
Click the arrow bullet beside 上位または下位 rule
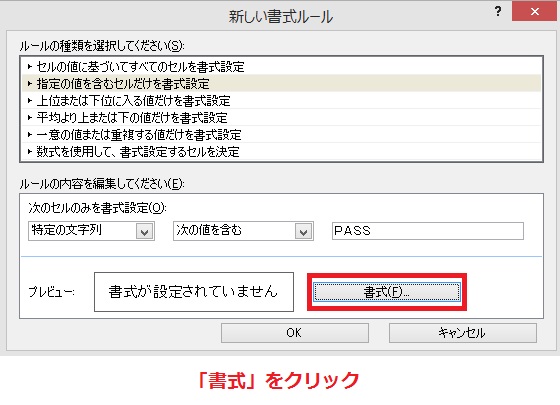30,100
